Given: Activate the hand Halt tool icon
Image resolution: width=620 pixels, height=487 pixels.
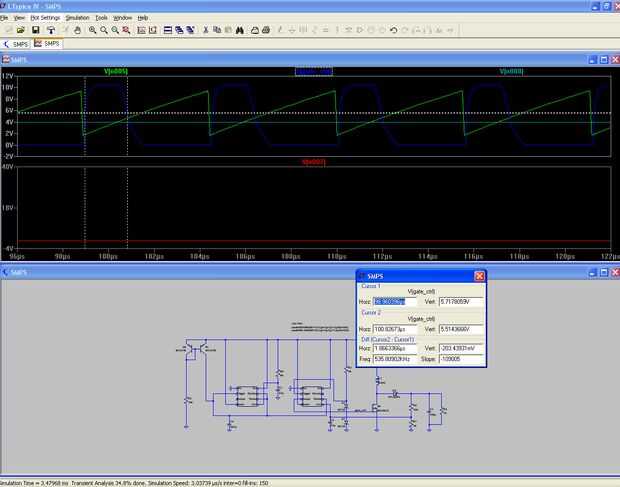Looking at the screenshot, I should click(78, 30).
